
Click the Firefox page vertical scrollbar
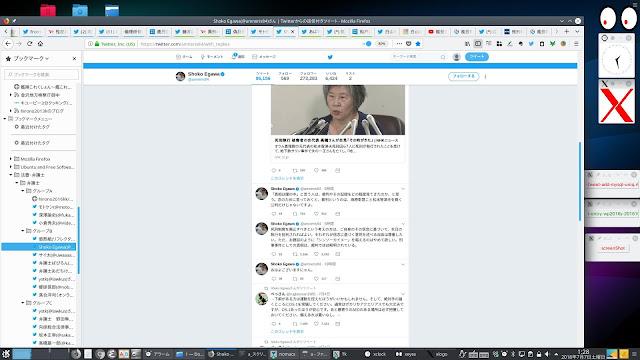580,181
